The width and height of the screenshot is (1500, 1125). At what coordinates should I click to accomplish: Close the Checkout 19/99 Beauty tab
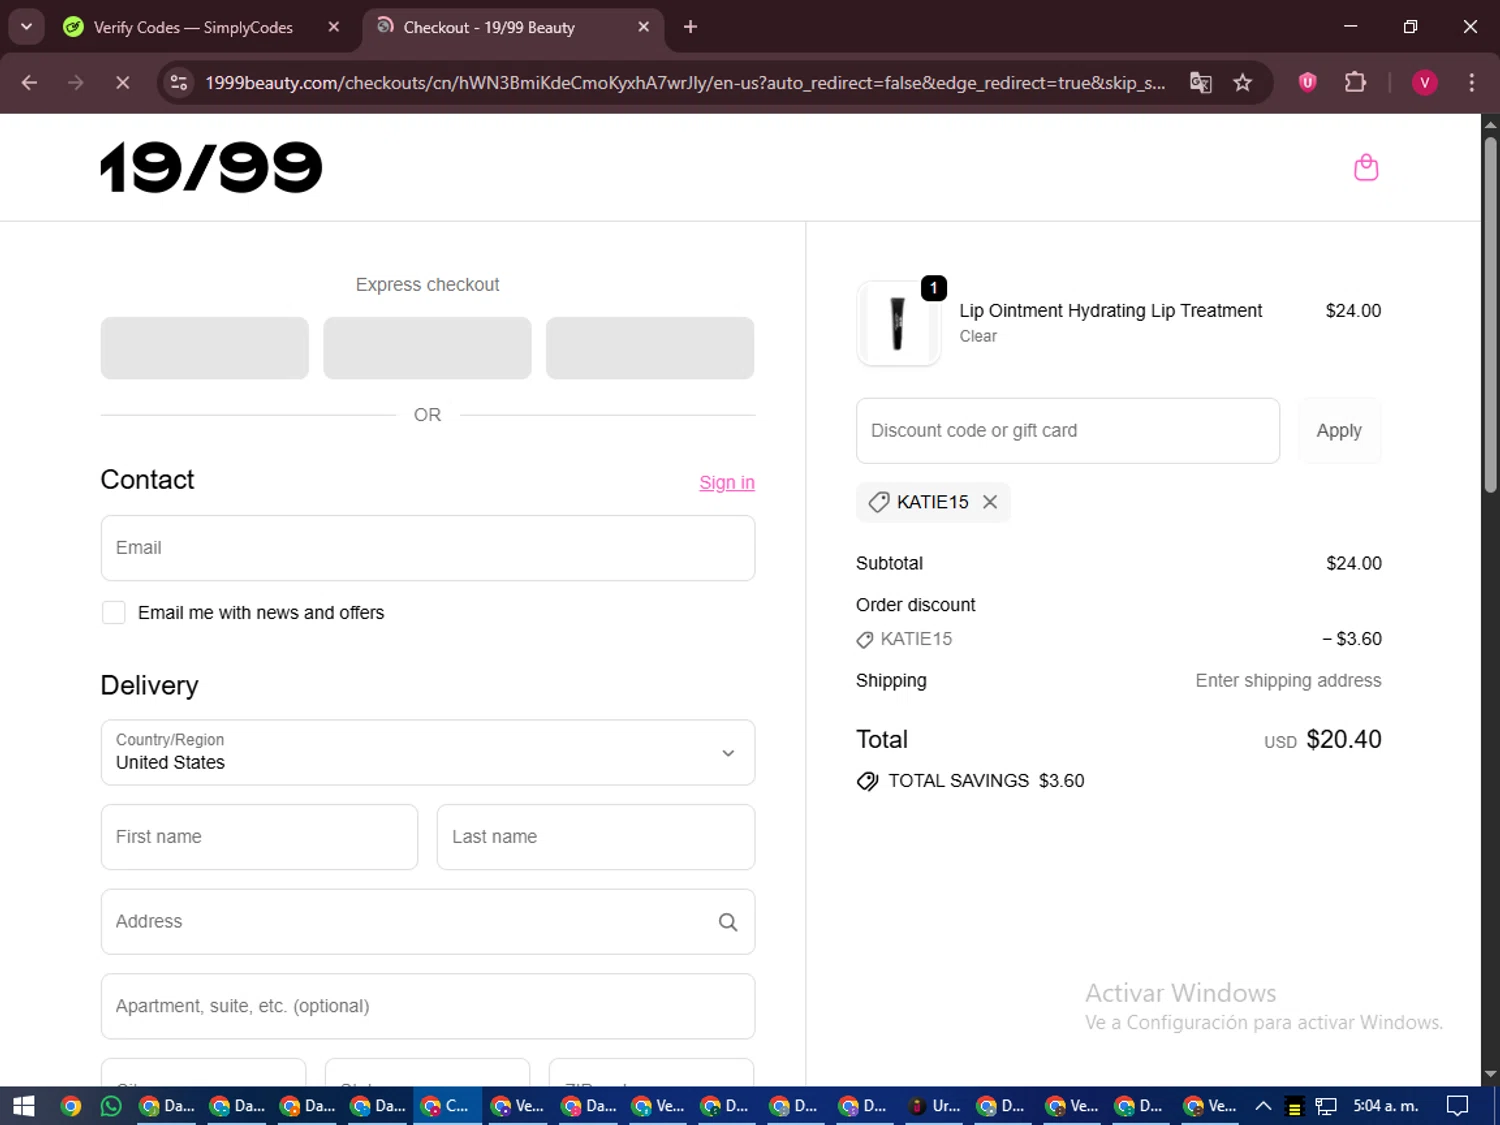click(644, 27)
